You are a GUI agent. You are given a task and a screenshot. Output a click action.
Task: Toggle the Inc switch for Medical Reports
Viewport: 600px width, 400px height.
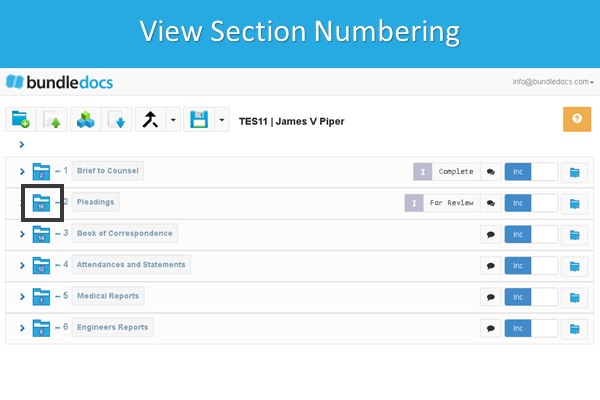click(x=530, y=297)
